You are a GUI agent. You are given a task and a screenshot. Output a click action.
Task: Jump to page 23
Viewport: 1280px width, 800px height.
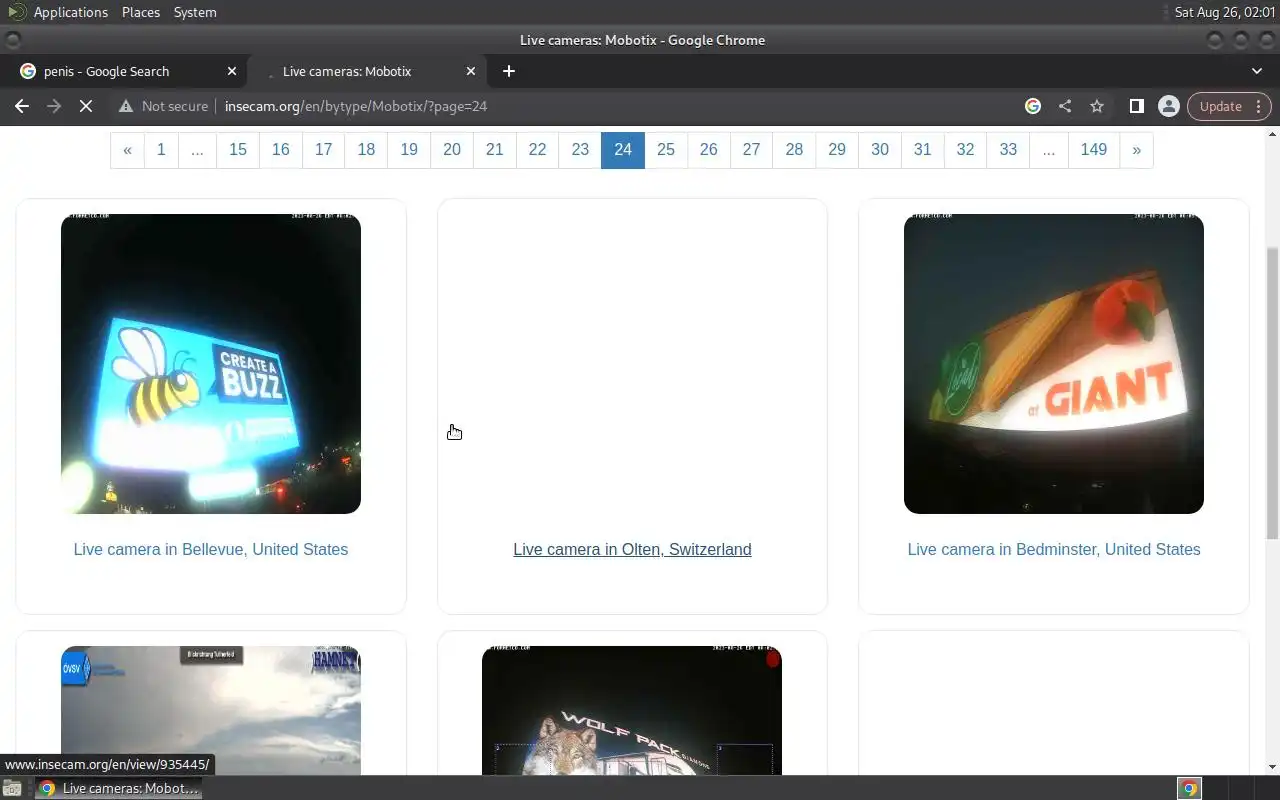pos(580,150)
